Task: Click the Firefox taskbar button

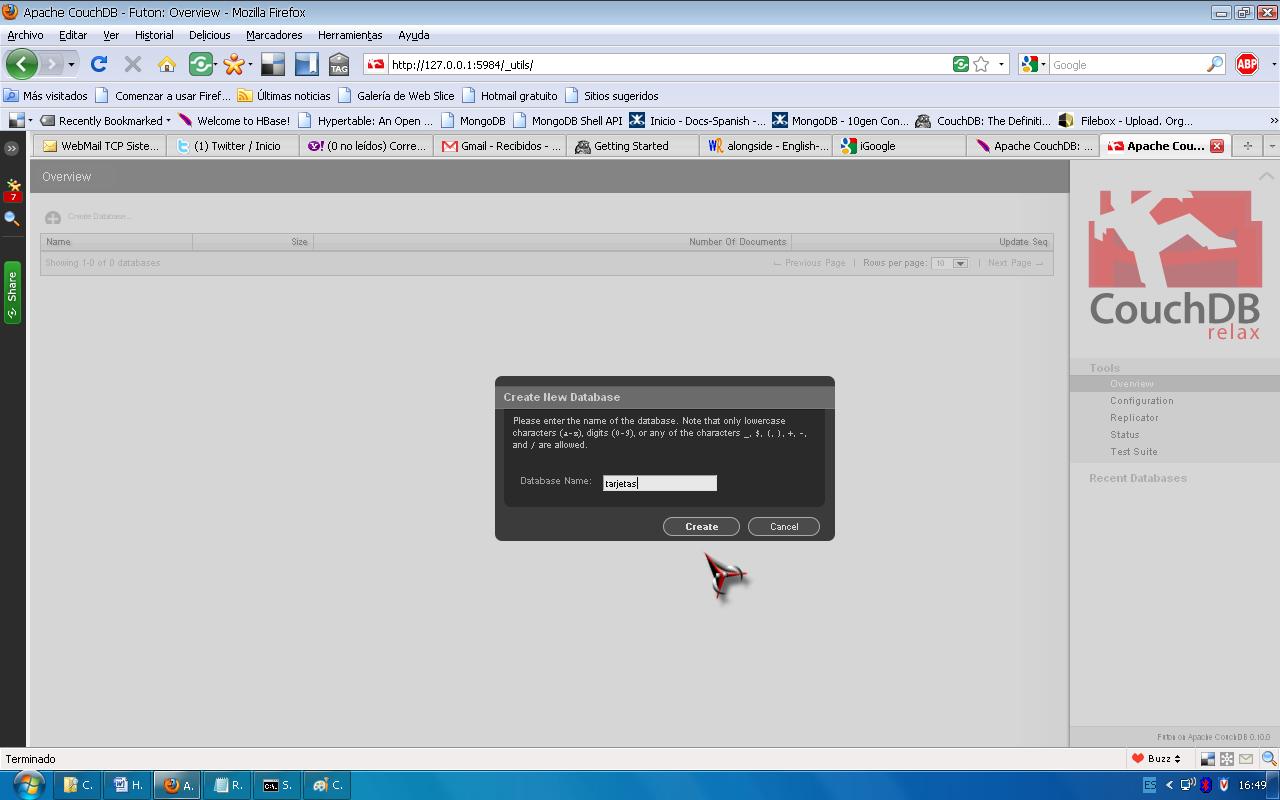Action: [177, 785]
